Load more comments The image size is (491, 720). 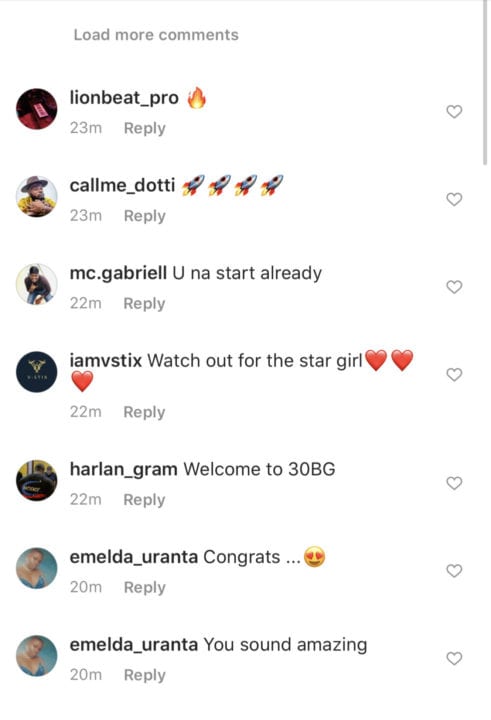[x=156, y=35]
